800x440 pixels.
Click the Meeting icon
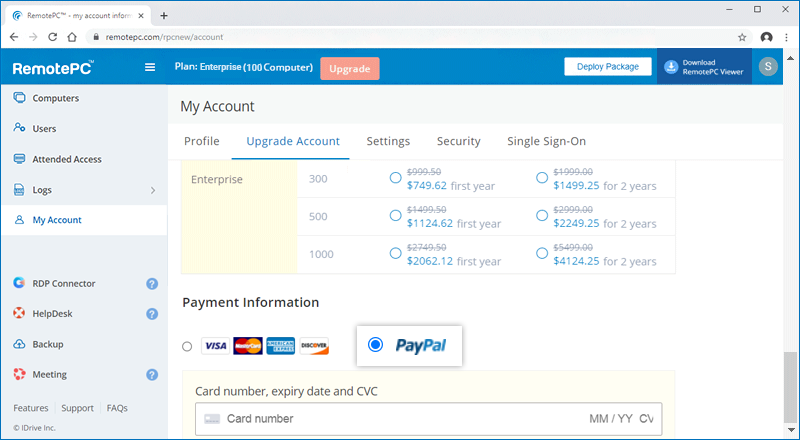(19, 374)
